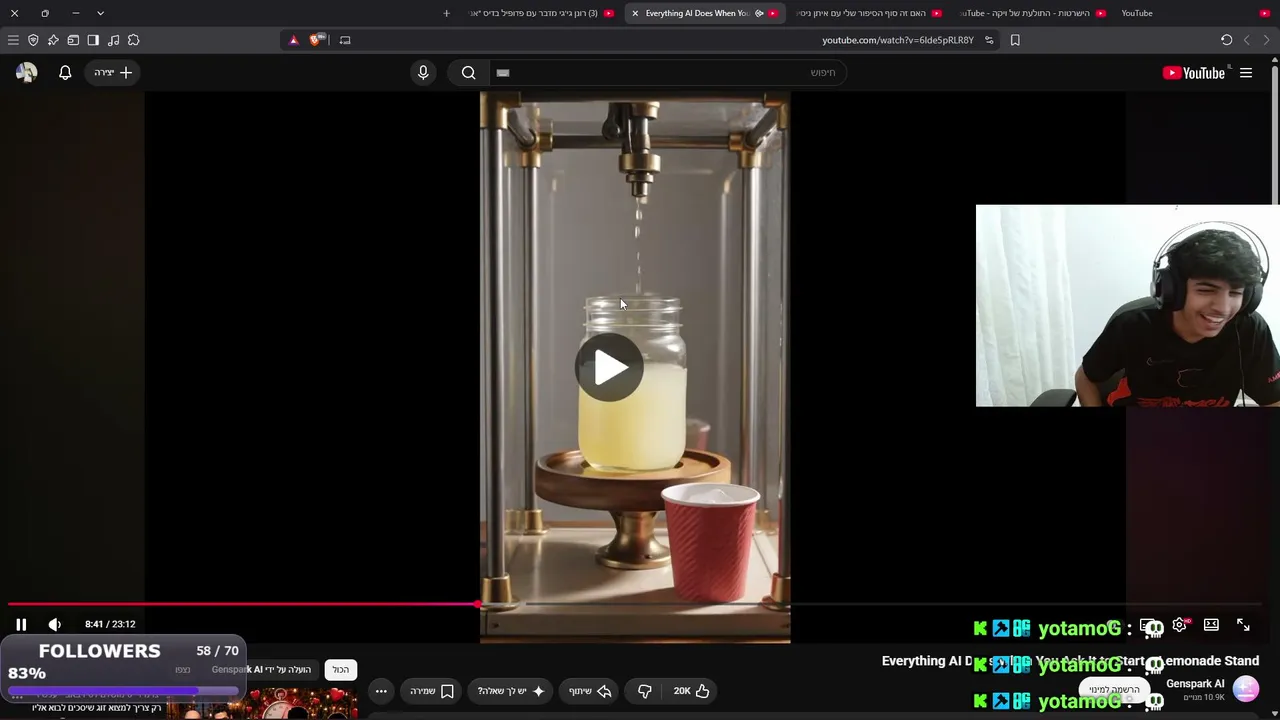The height and width of the screenshot is (720, 1280).
Task: Click the suggested video thumbnail with hearts
Action: (x=262, y=704)
